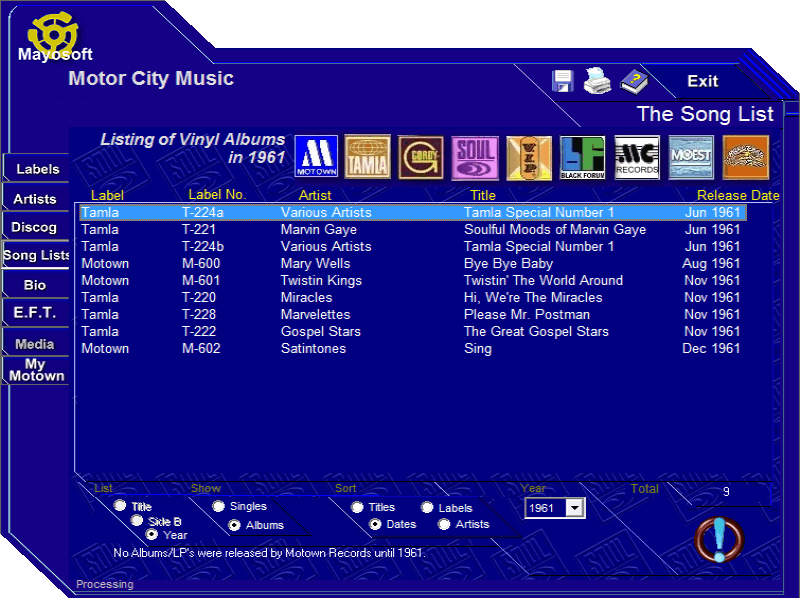This screenshot has width=800, height=600.
Task: Select Hi, We're The Miracles row
Action: pos(413,297)
